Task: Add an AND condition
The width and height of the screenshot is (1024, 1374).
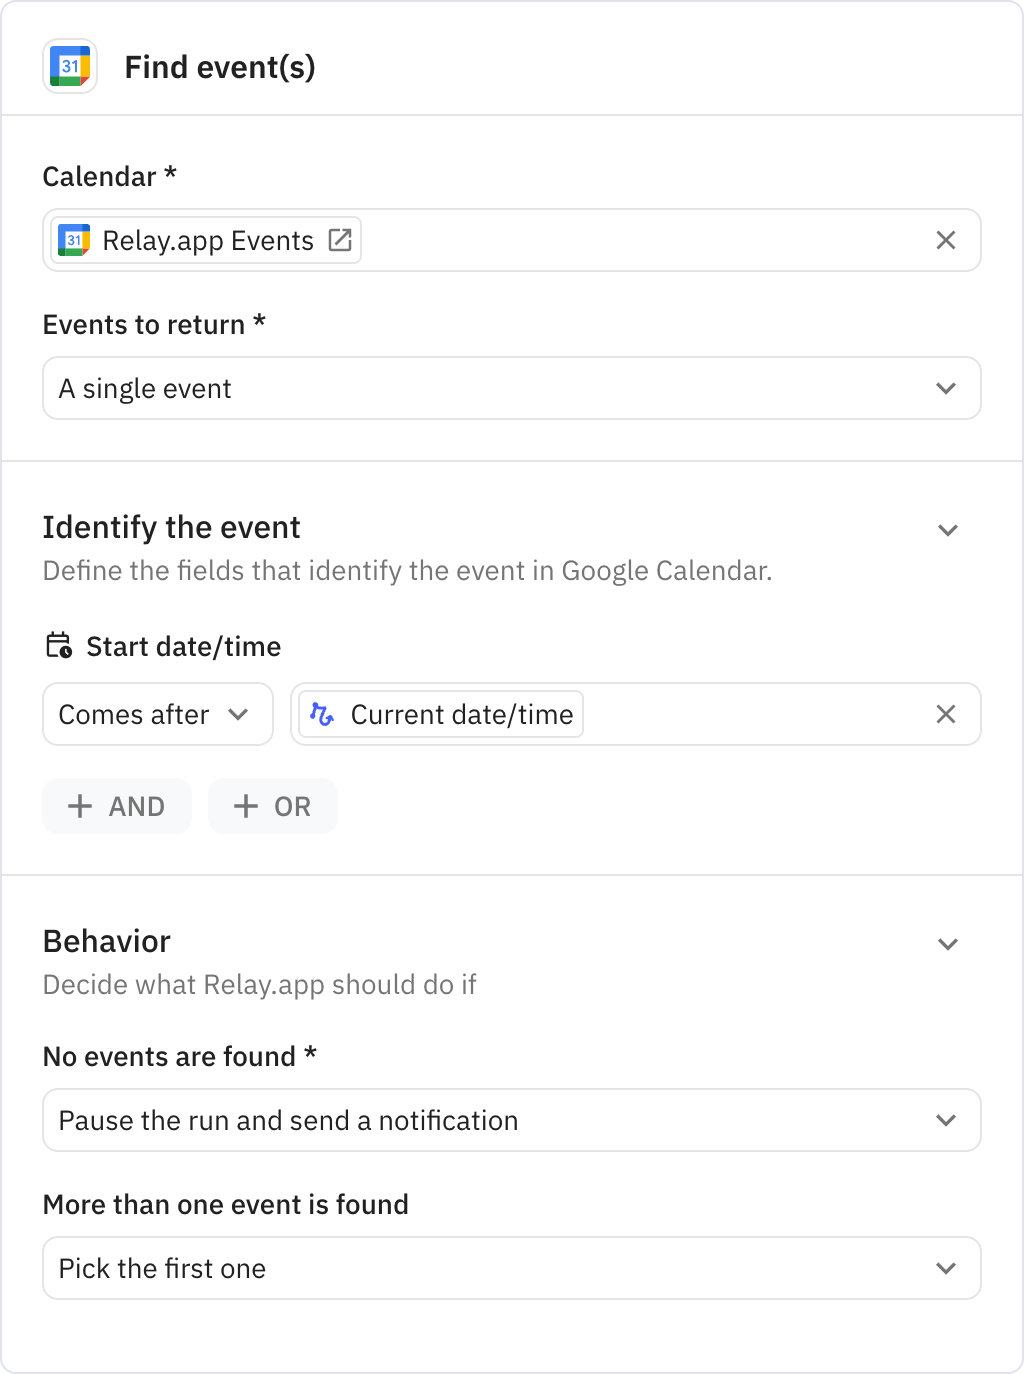Action: [x=117, y=806]
